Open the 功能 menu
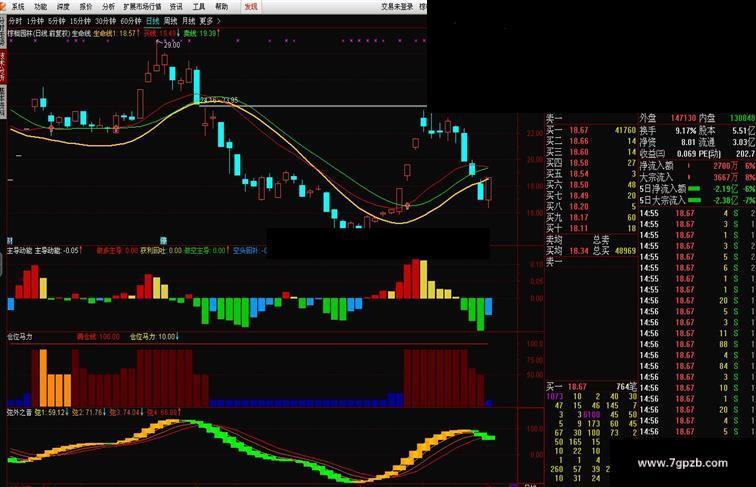Viewport: 756px width, 487px height. (40, 7)
